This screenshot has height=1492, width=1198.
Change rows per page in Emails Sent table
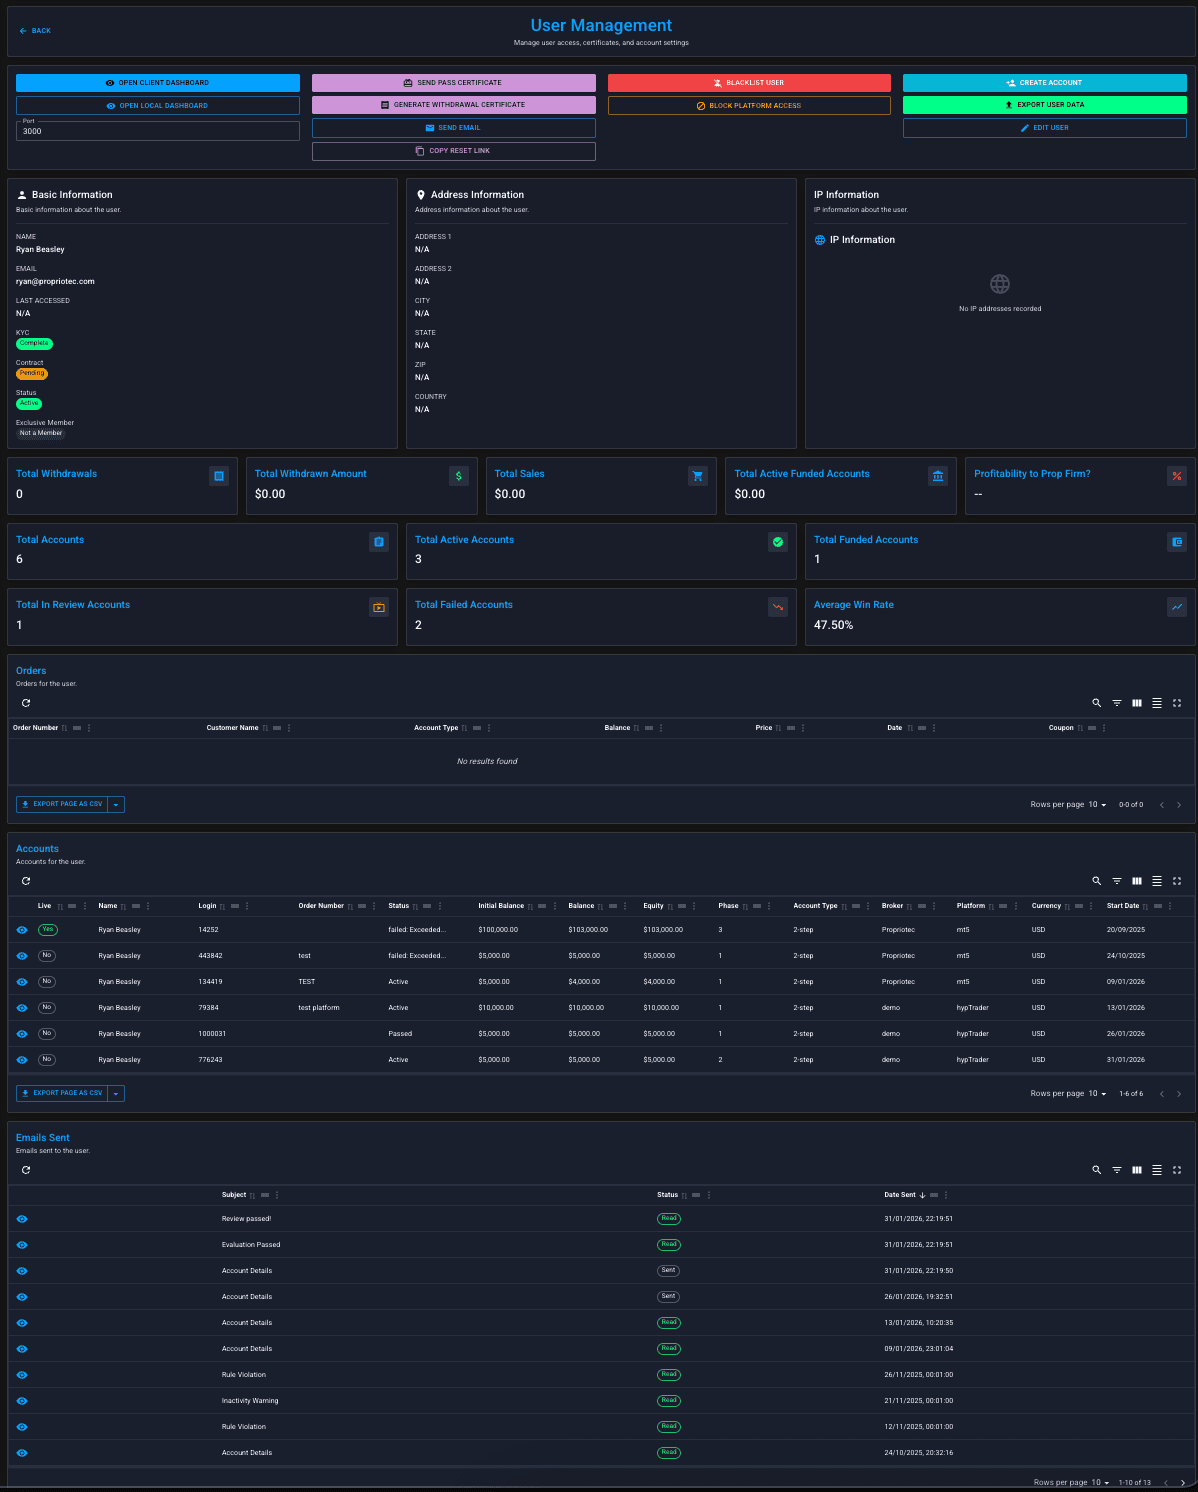[1101, 1483]
